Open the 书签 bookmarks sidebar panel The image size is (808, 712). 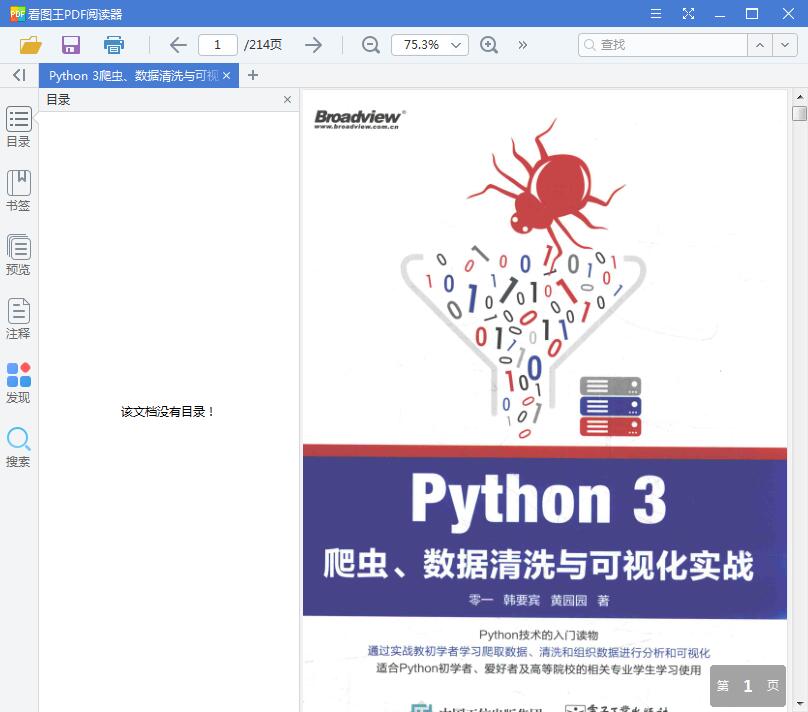(x=19, y=191)
